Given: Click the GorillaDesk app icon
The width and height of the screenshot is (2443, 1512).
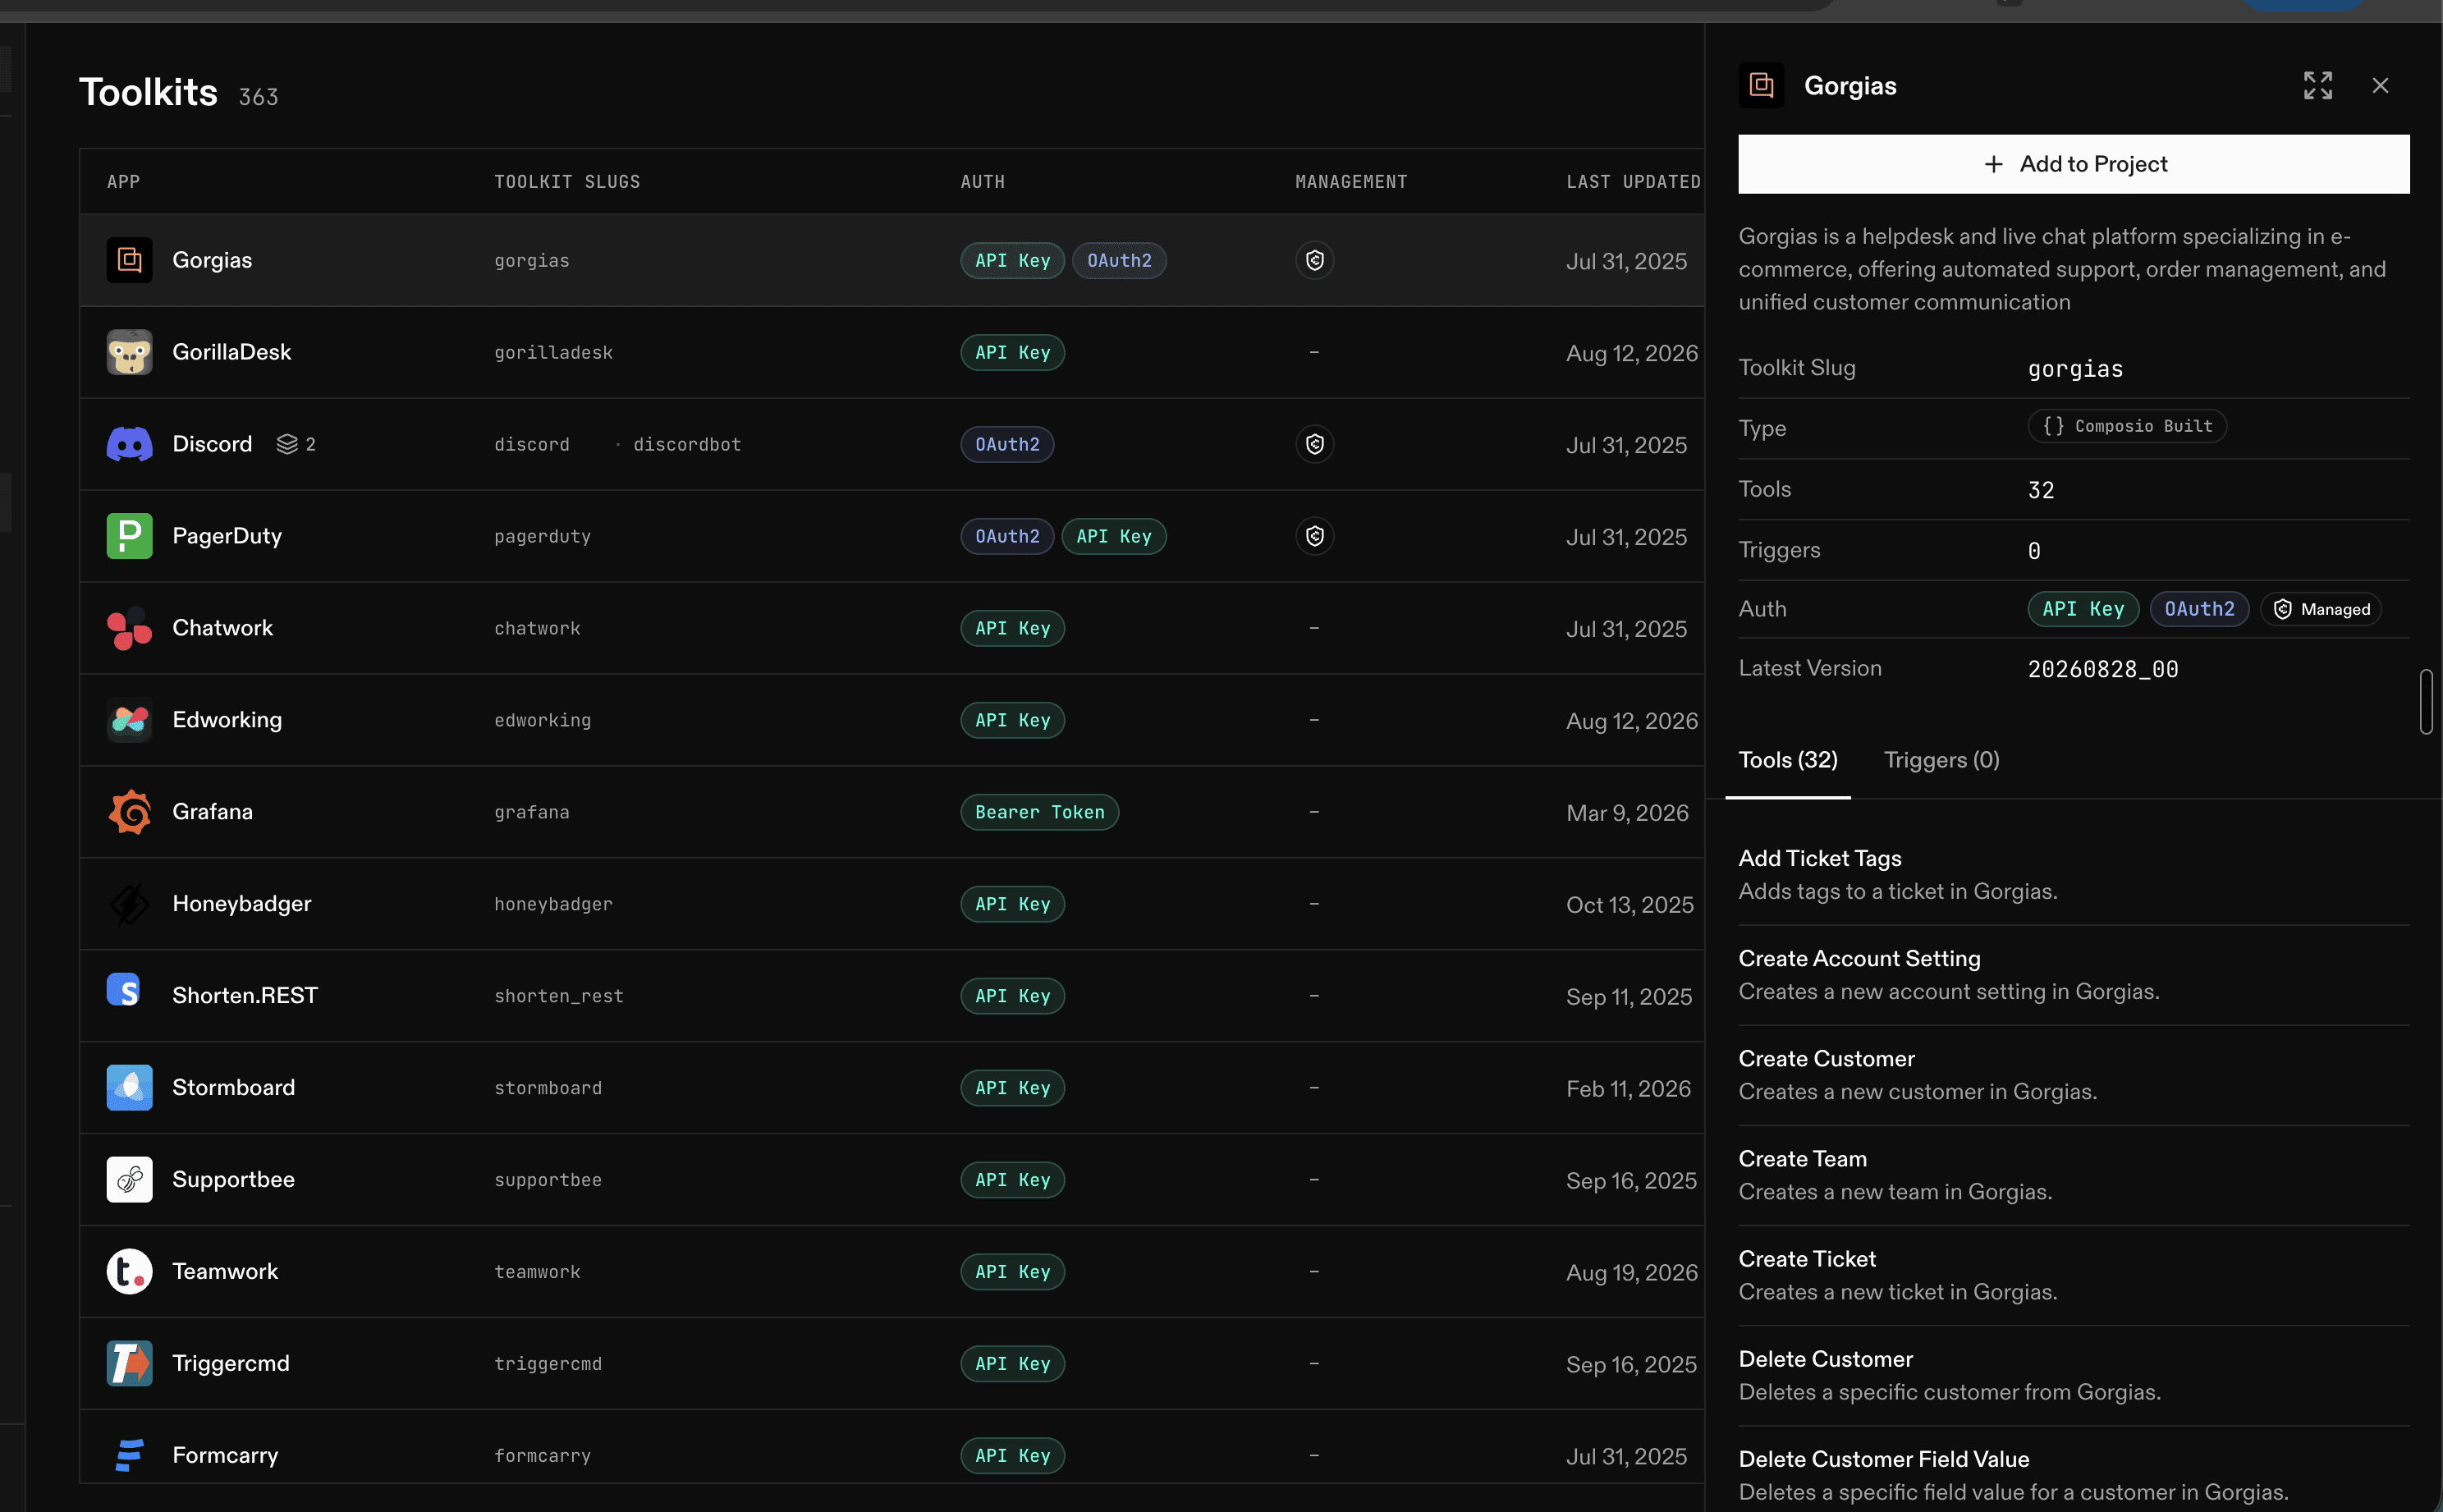Looking at the screenshot, I should [130, 352].
